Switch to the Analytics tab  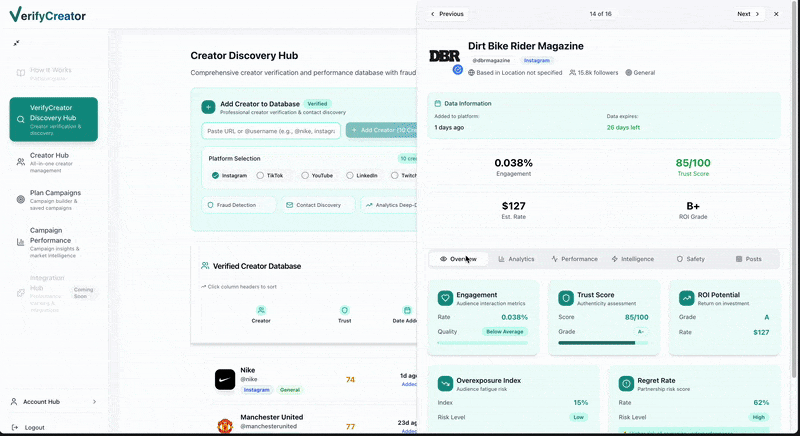516,259
